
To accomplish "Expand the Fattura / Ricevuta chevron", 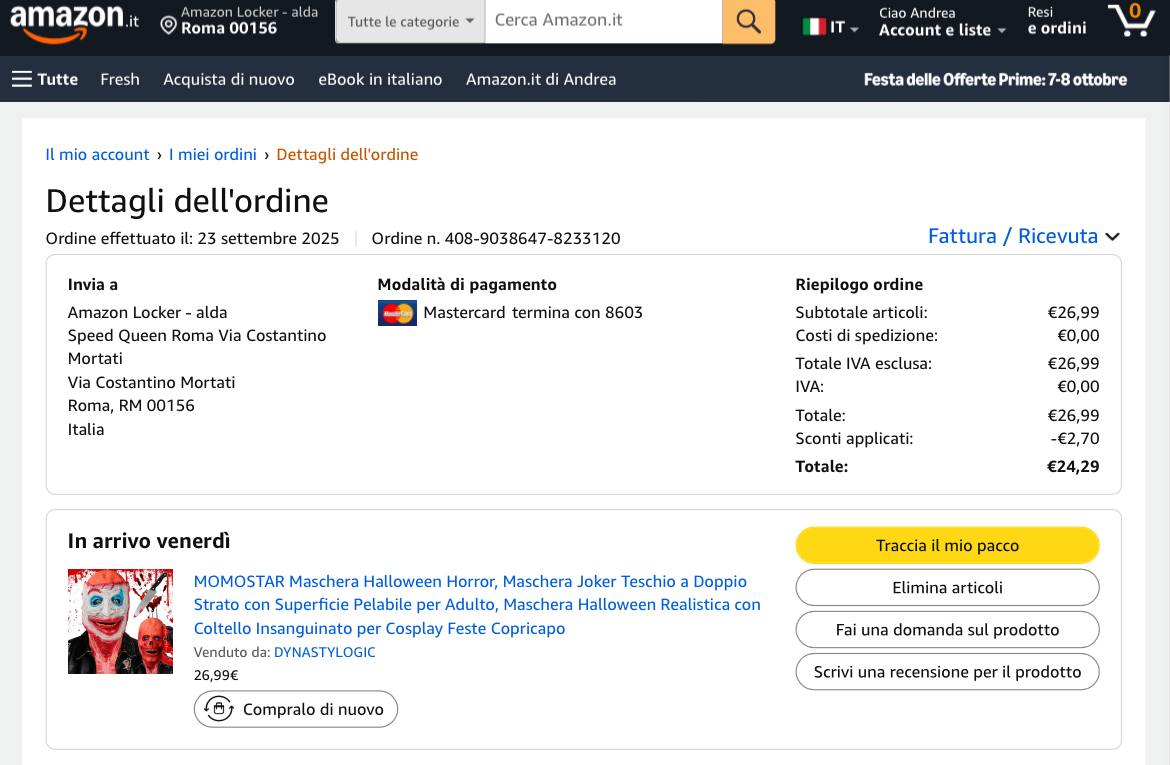I will coord(1113,237).
